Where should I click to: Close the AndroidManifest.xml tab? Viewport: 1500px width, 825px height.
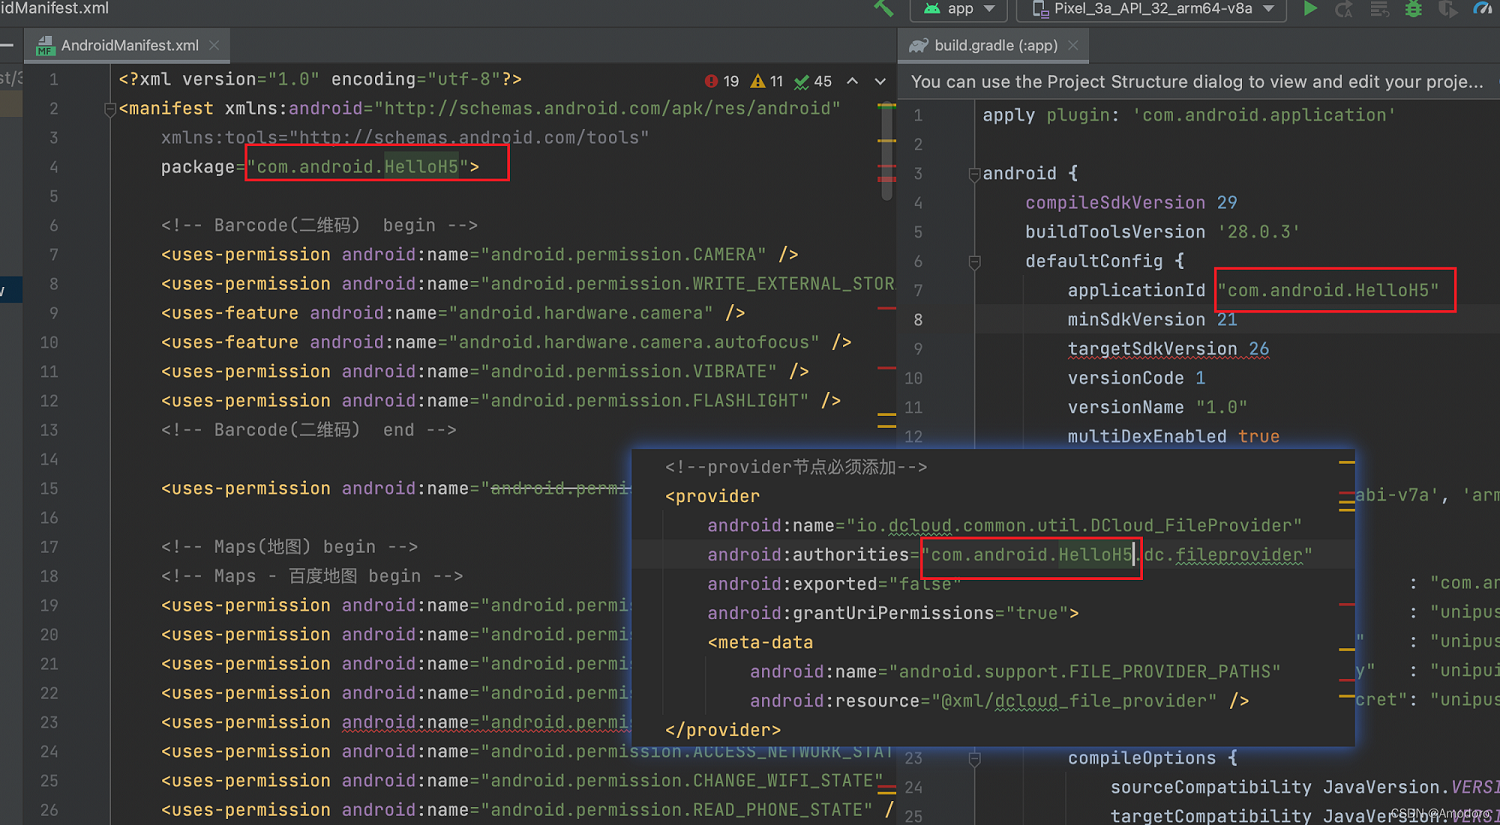[x=214, y=46]
